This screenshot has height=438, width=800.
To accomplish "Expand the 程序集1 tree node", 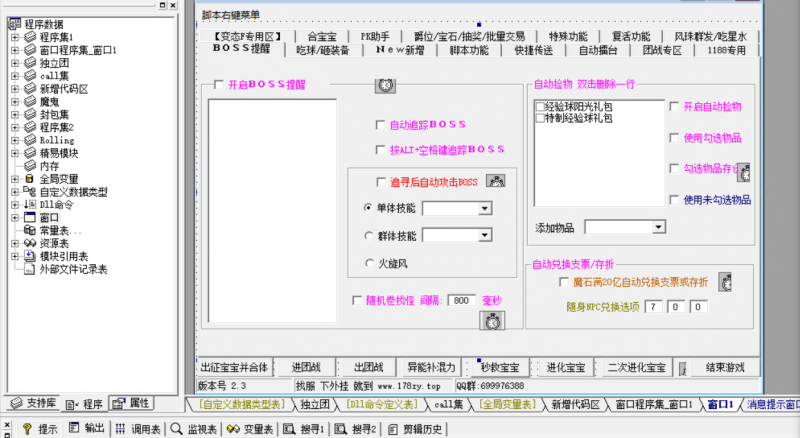I will (x=15, y=37).
